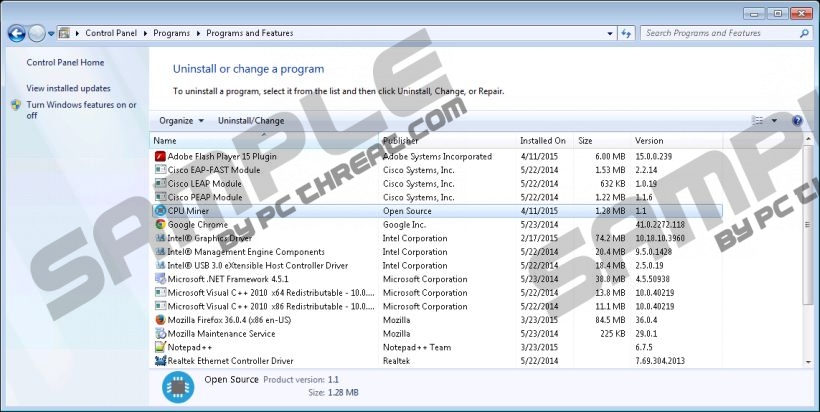Click the vertical scrollbar thumb
Screen dimensions: 820x412
(x=808, y=225)
